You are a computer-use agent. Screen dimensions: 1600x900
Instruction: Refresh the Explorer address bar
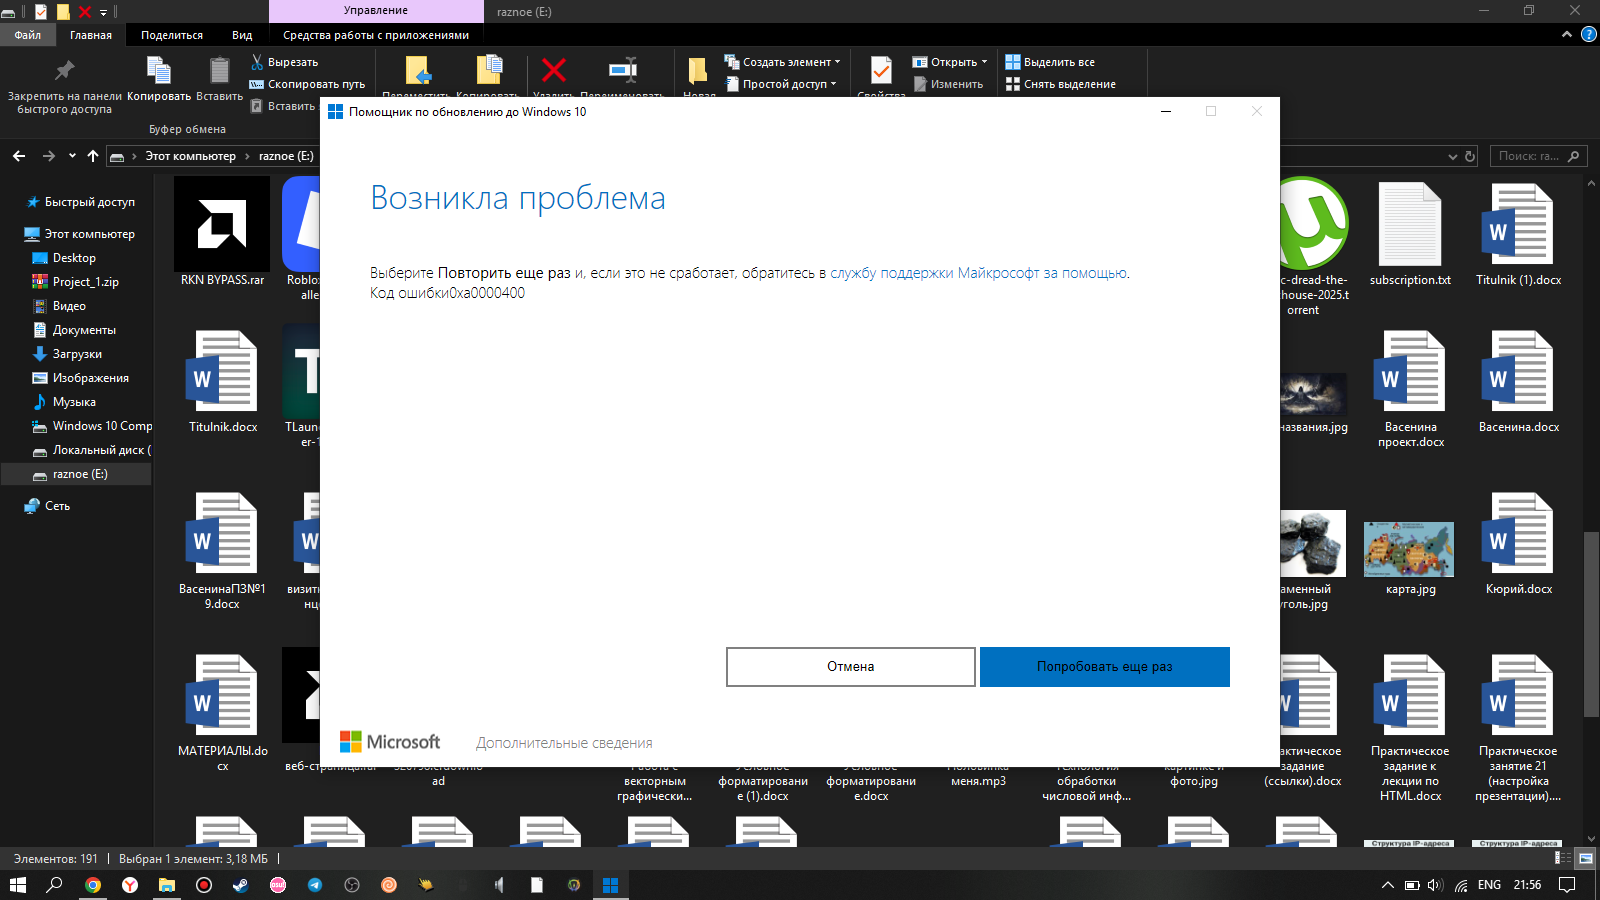click(1470, 156)
